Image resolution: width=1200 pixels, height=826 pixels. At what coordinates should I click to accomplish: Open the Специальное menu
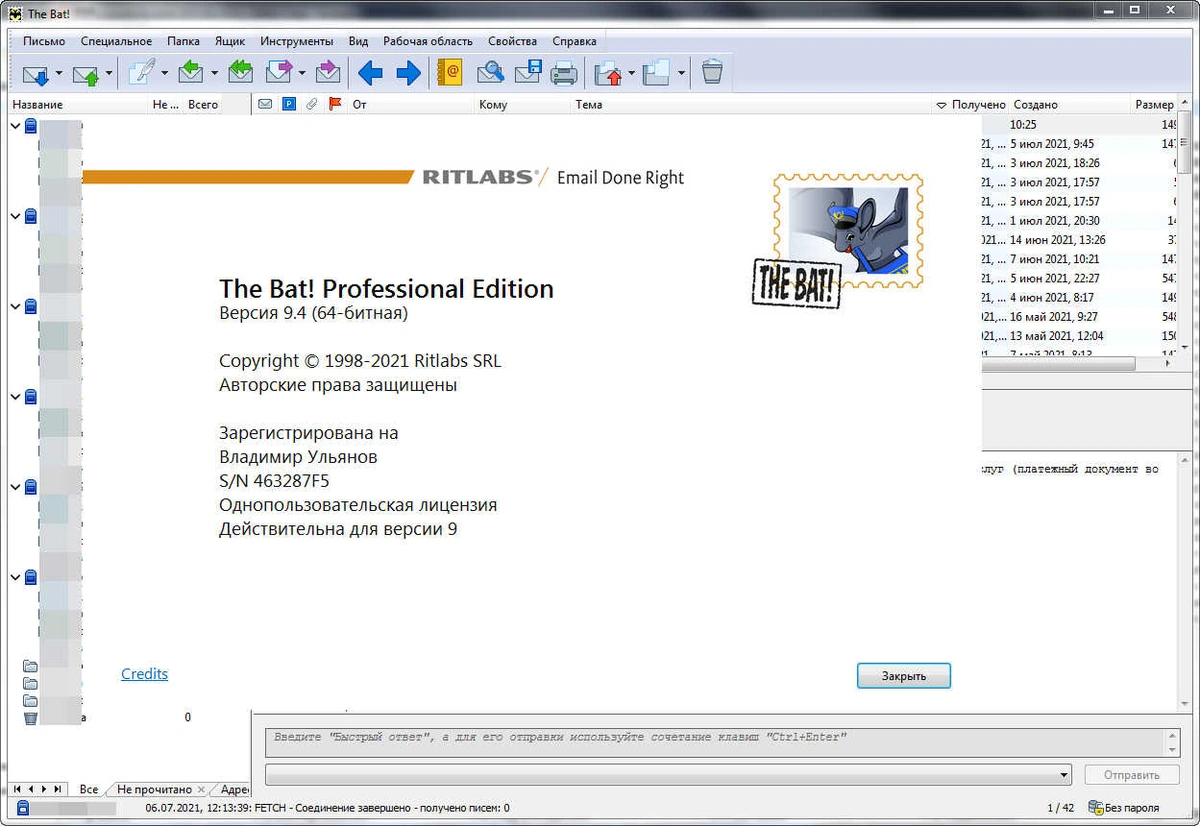tap(116, 41)
